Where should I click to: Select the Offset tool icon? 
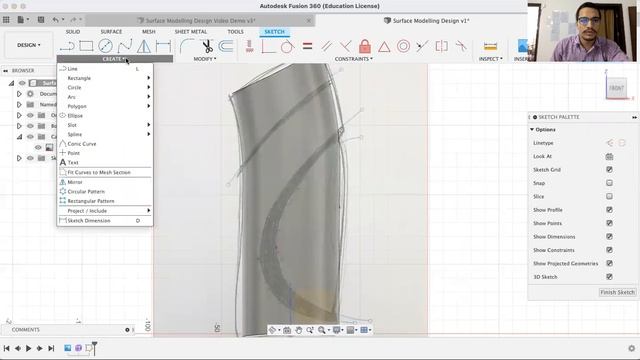(226, 46)
